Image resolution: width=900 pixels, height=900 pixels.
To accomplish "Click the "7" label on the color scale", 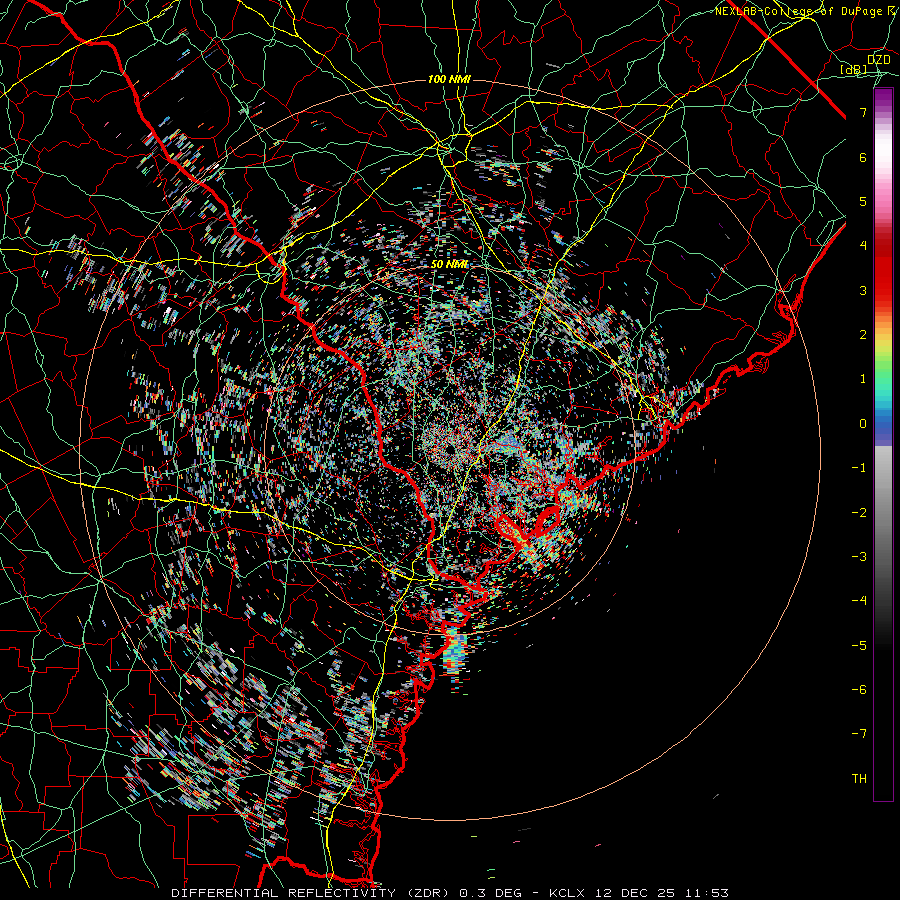I will coord(863,112).
